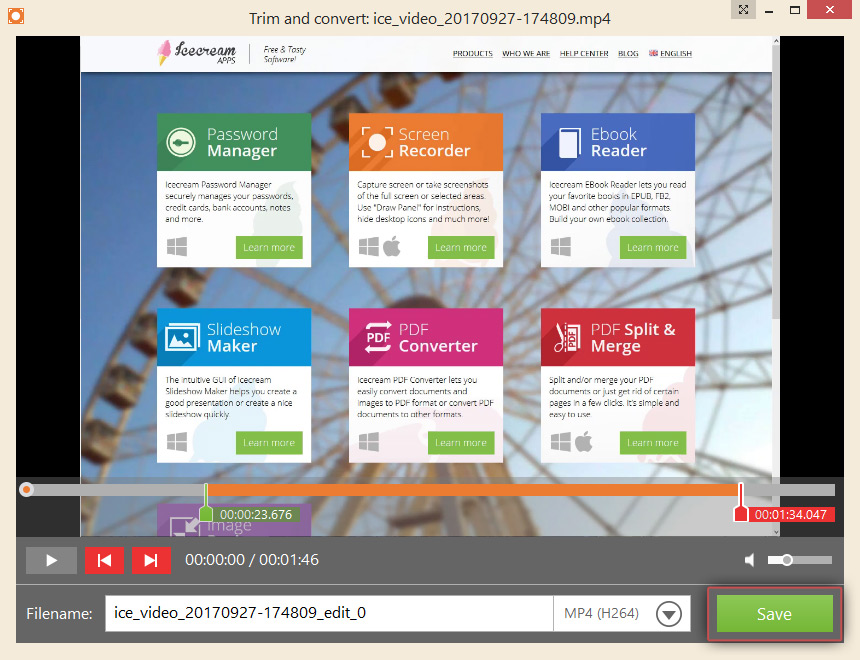Learn more about Screen Recorder
The height and width of the screenshot is (660, 860).
(461, 247)
